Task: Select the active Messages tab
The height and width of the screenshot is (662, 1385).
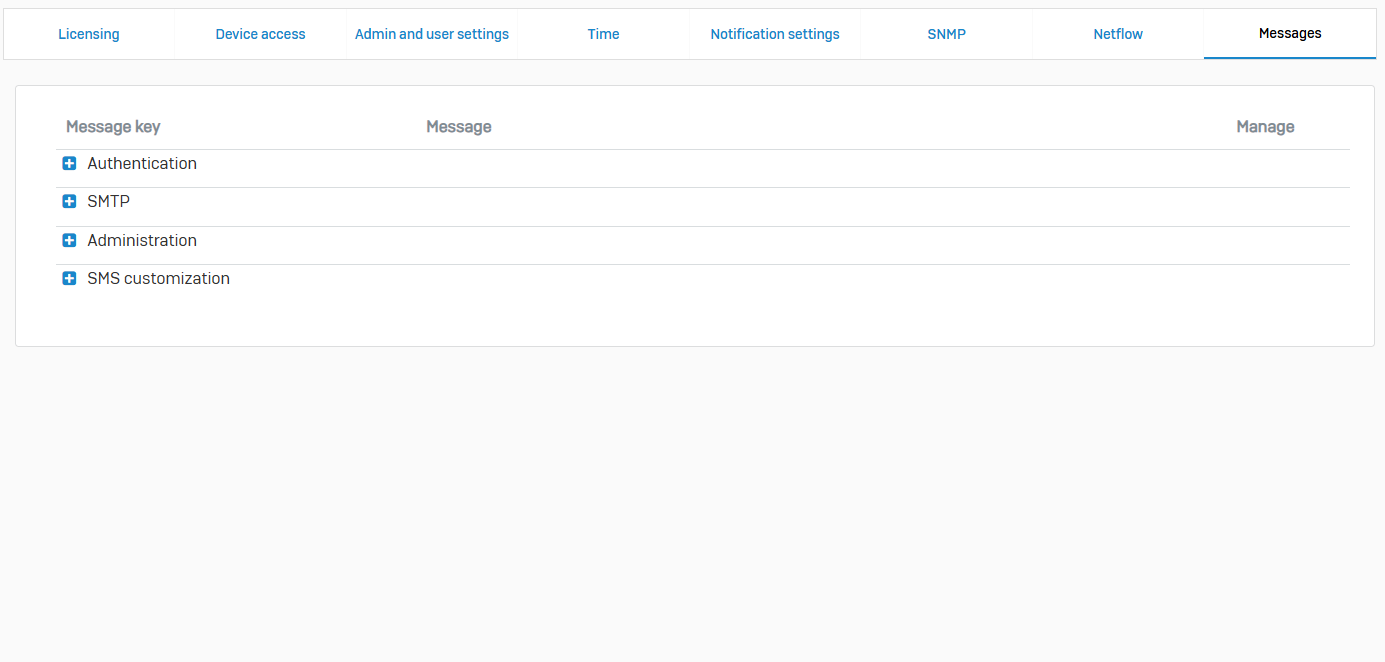Action: click(1290, 34)
